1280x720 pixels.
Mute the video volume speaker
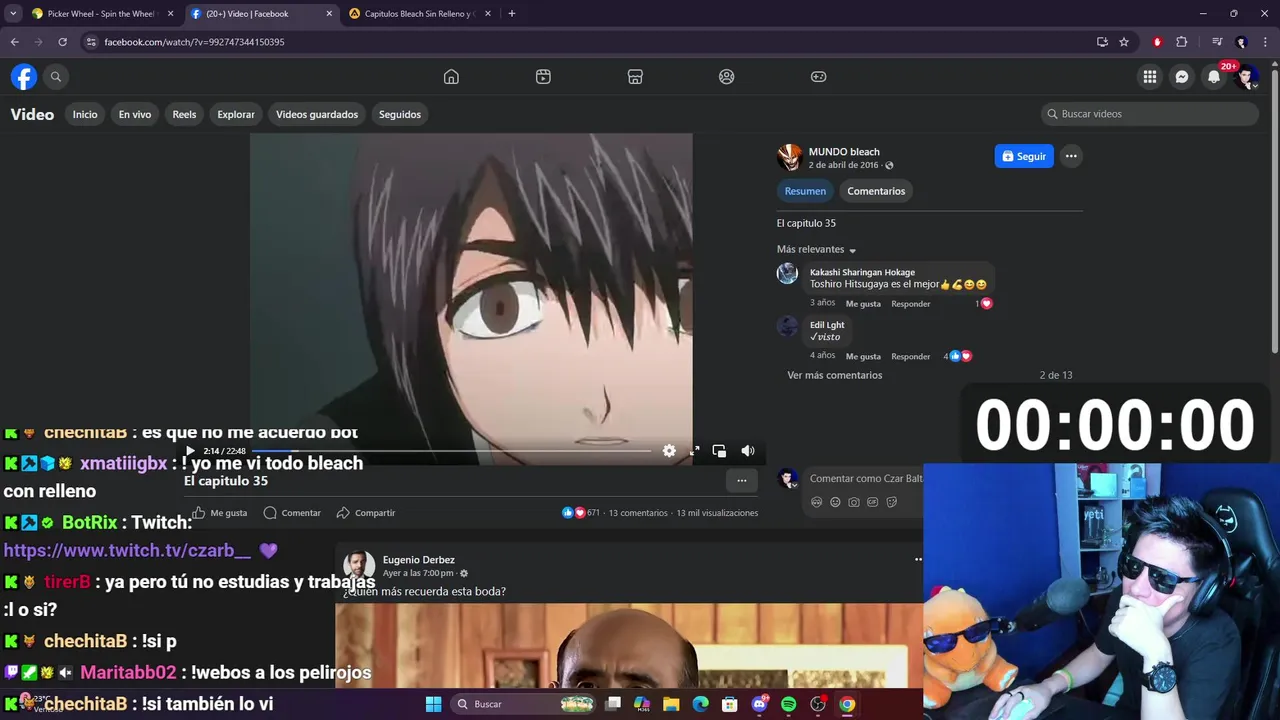click(747, 451)
